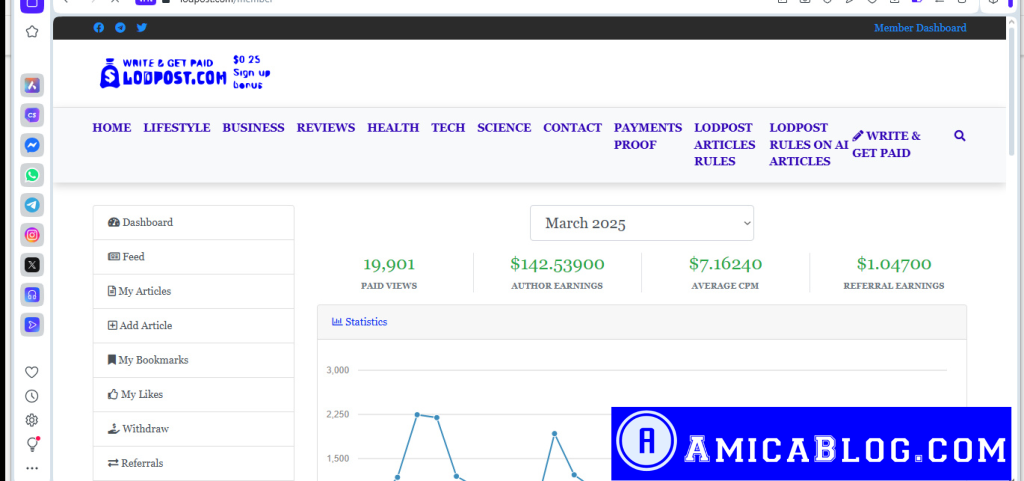Open the PAYMENTS PROOF menu item
This screenshot has width=1024, height=481.
647,136
